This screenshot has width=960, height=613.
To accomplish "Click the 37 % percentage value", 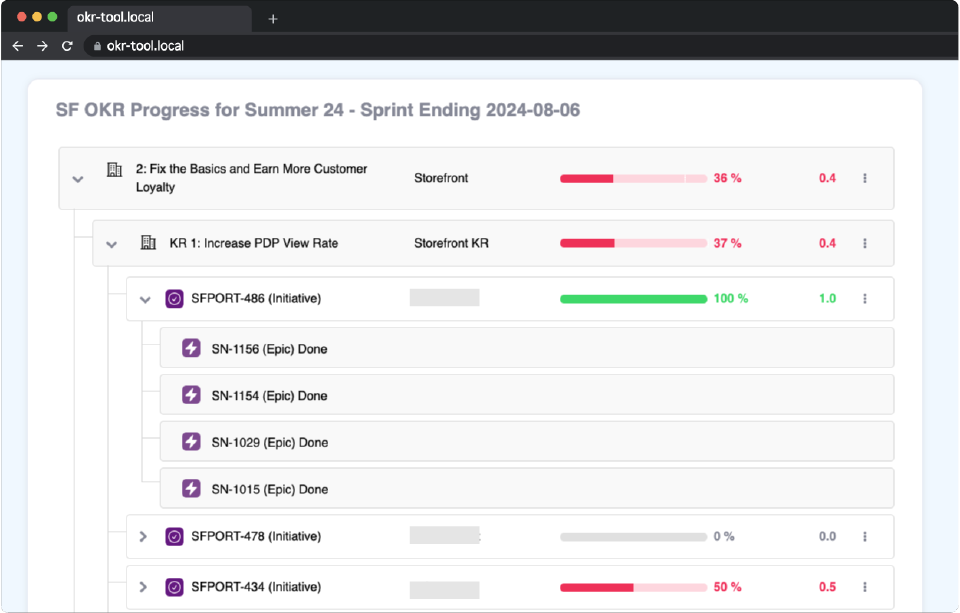I will [x=727, y=243].
